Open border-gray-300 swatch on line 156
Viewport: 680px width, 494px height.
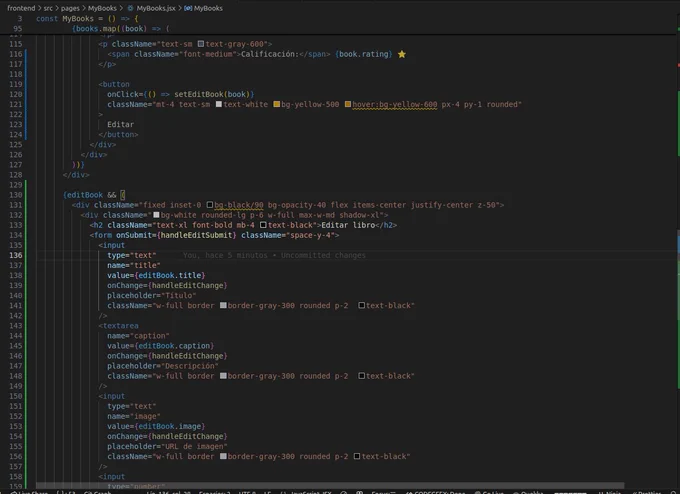coord(223,456)
